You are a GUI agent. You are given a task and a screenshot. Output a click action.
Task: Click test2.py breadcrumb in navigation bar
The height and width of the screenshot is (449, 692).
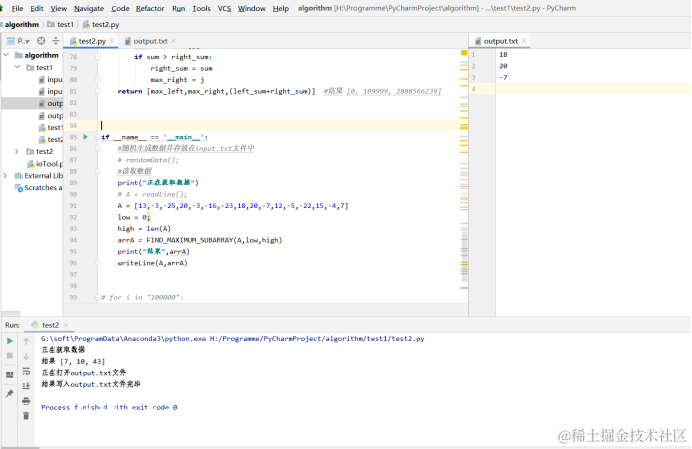click(x=101, y=24)
